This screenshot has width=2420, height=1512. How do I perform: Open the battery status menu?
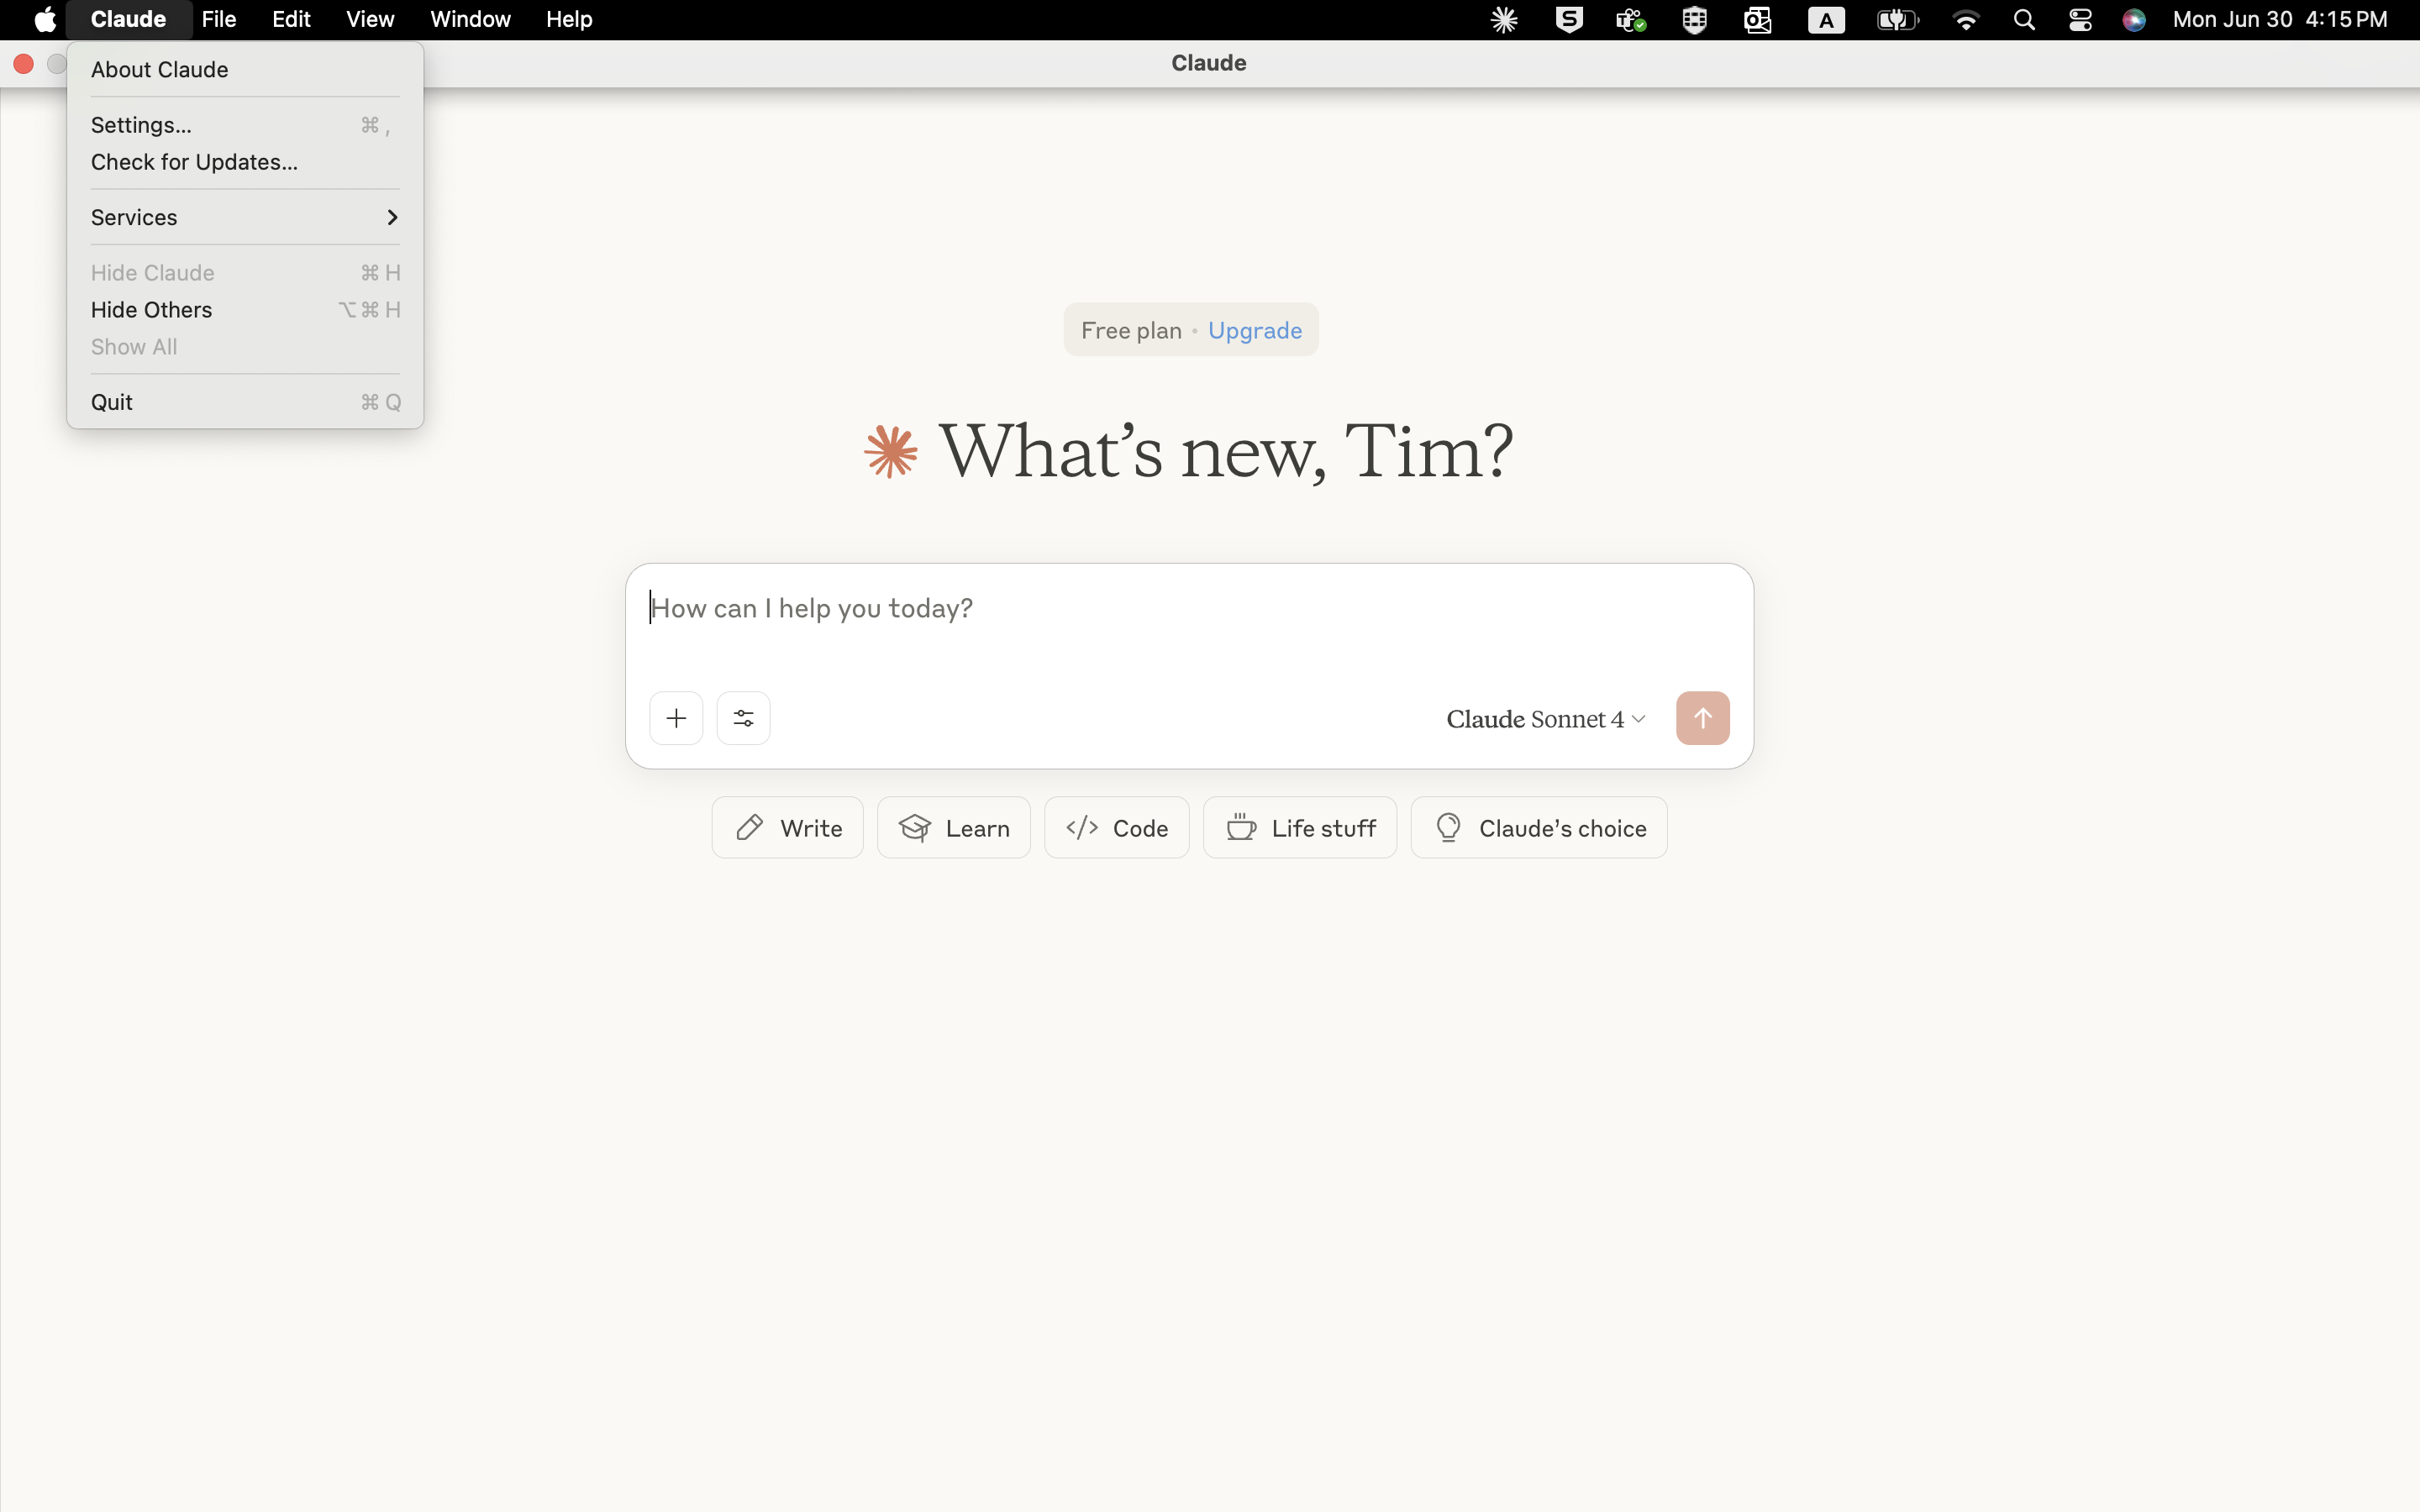point(1897,20)
